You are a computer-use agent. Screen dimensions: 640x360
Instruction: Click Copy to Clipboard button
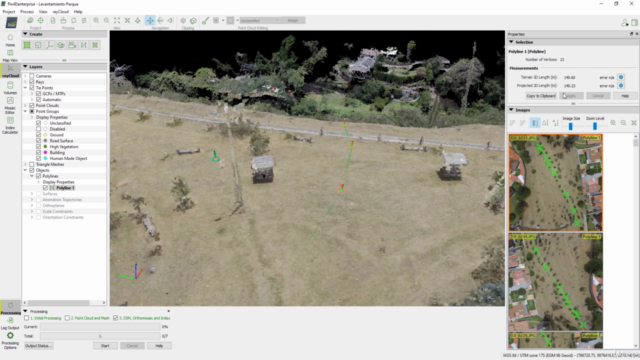click(541, 96)
